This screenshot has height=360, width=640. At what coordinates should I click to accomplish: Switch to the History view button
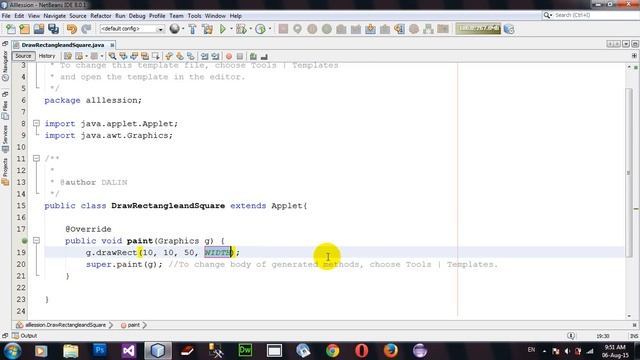(x=47, y=56)
